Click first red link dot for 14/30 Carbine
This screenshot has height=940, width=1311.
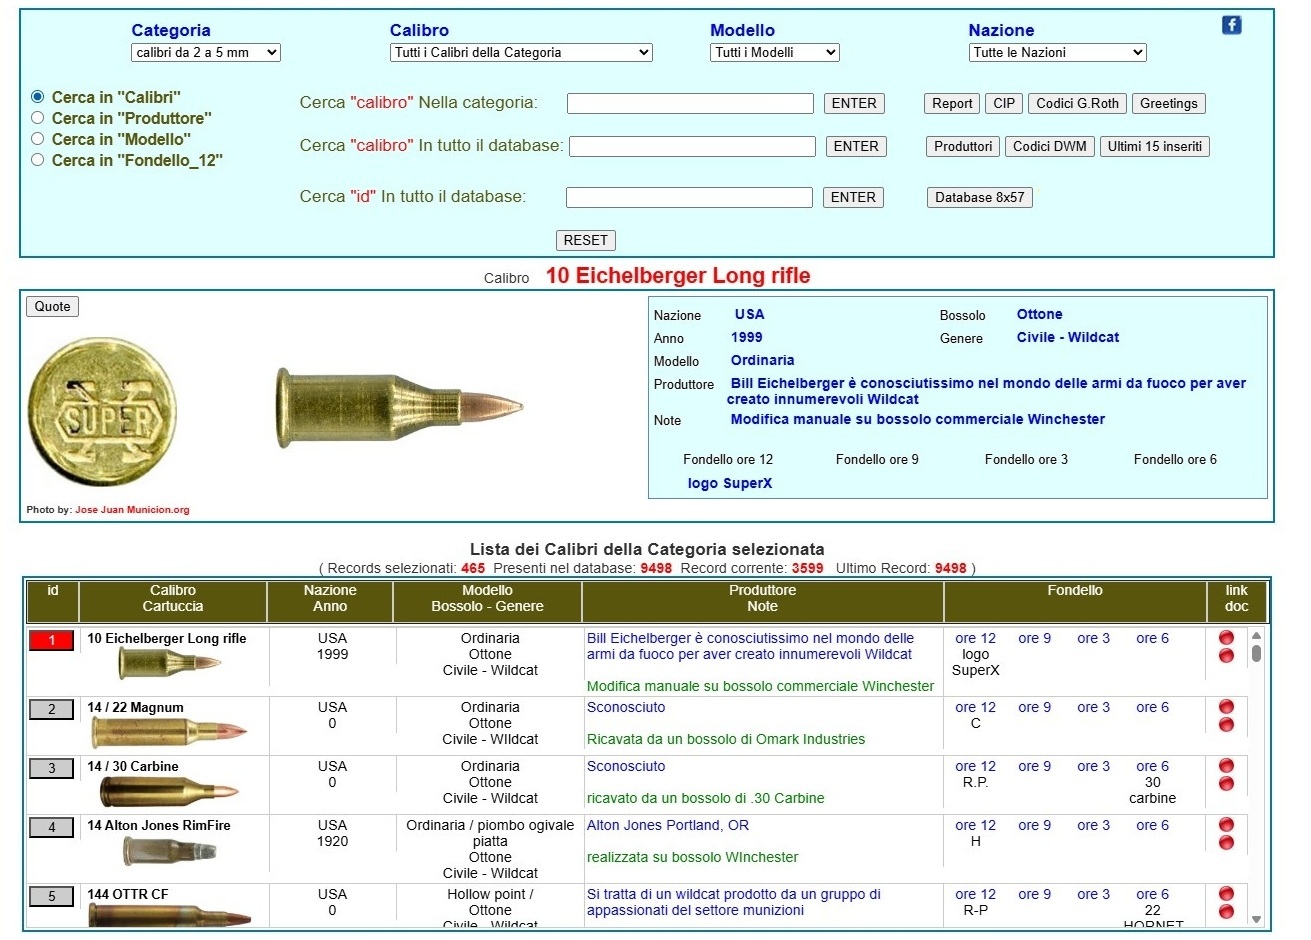pyautogui.click(x=1226, y=766)
